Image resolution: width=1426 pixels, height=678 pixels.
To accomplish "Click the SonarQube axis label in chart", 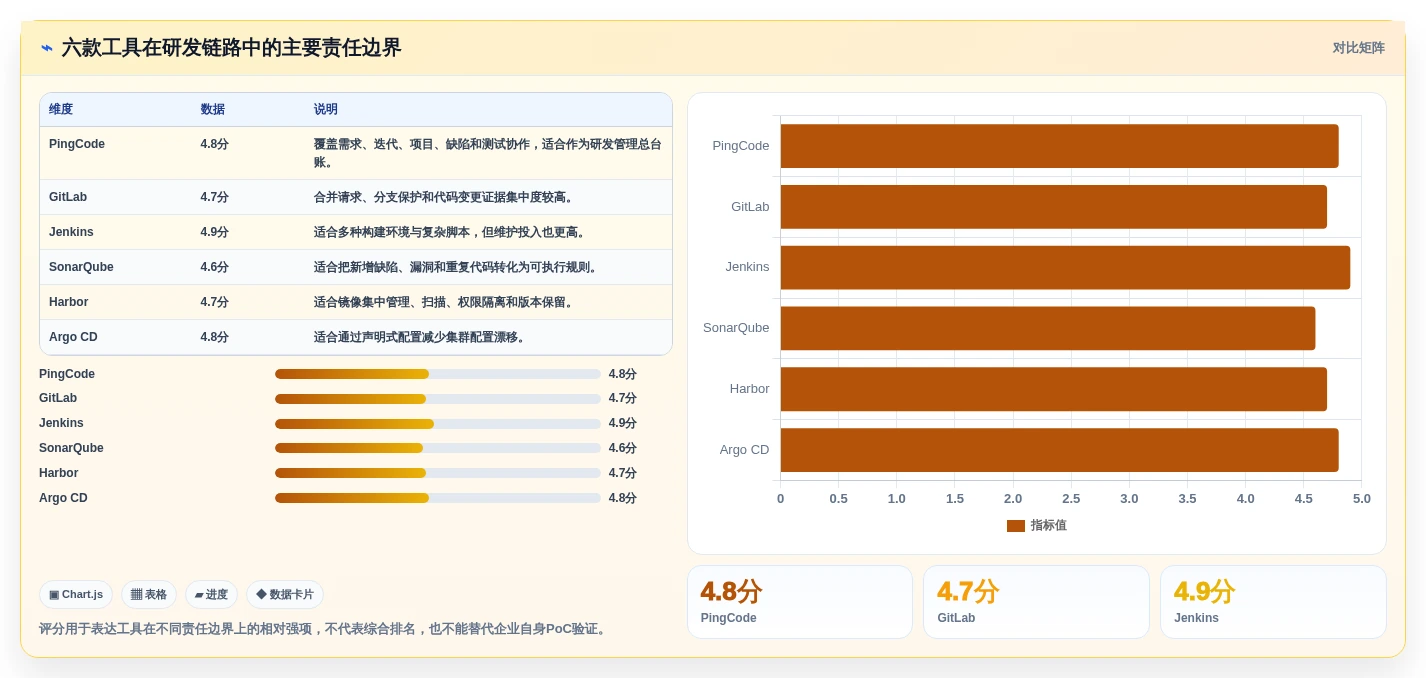I will tap(736, 328).
